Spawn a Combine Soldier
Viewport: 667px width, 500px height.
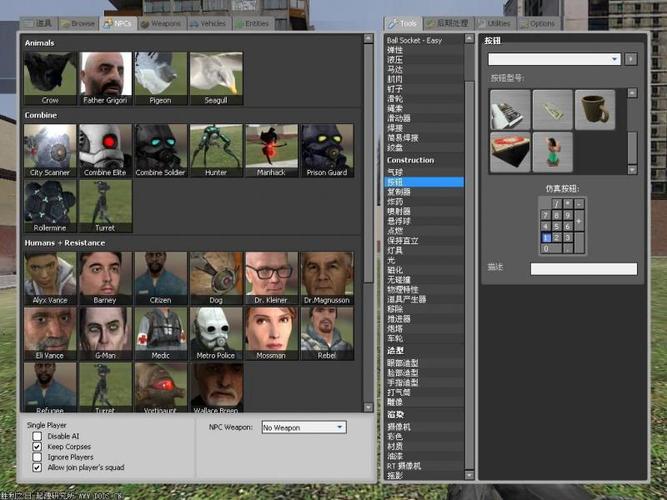click(x=161, y=151)
